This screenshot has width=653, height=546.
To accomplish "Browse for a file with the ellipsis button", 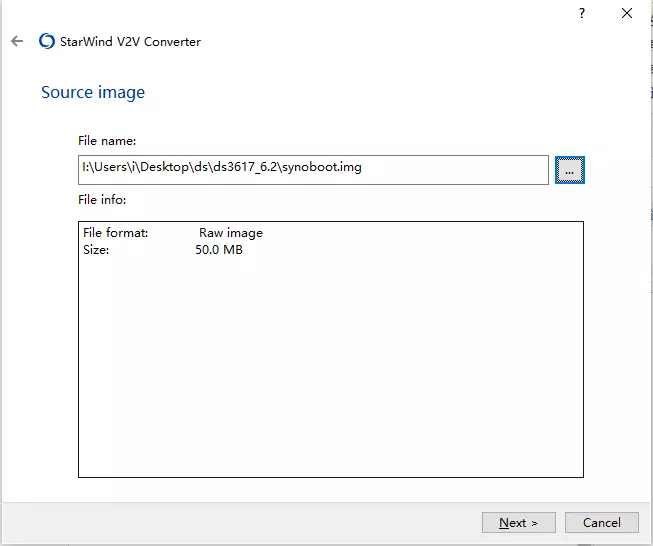I will [570, 170].
